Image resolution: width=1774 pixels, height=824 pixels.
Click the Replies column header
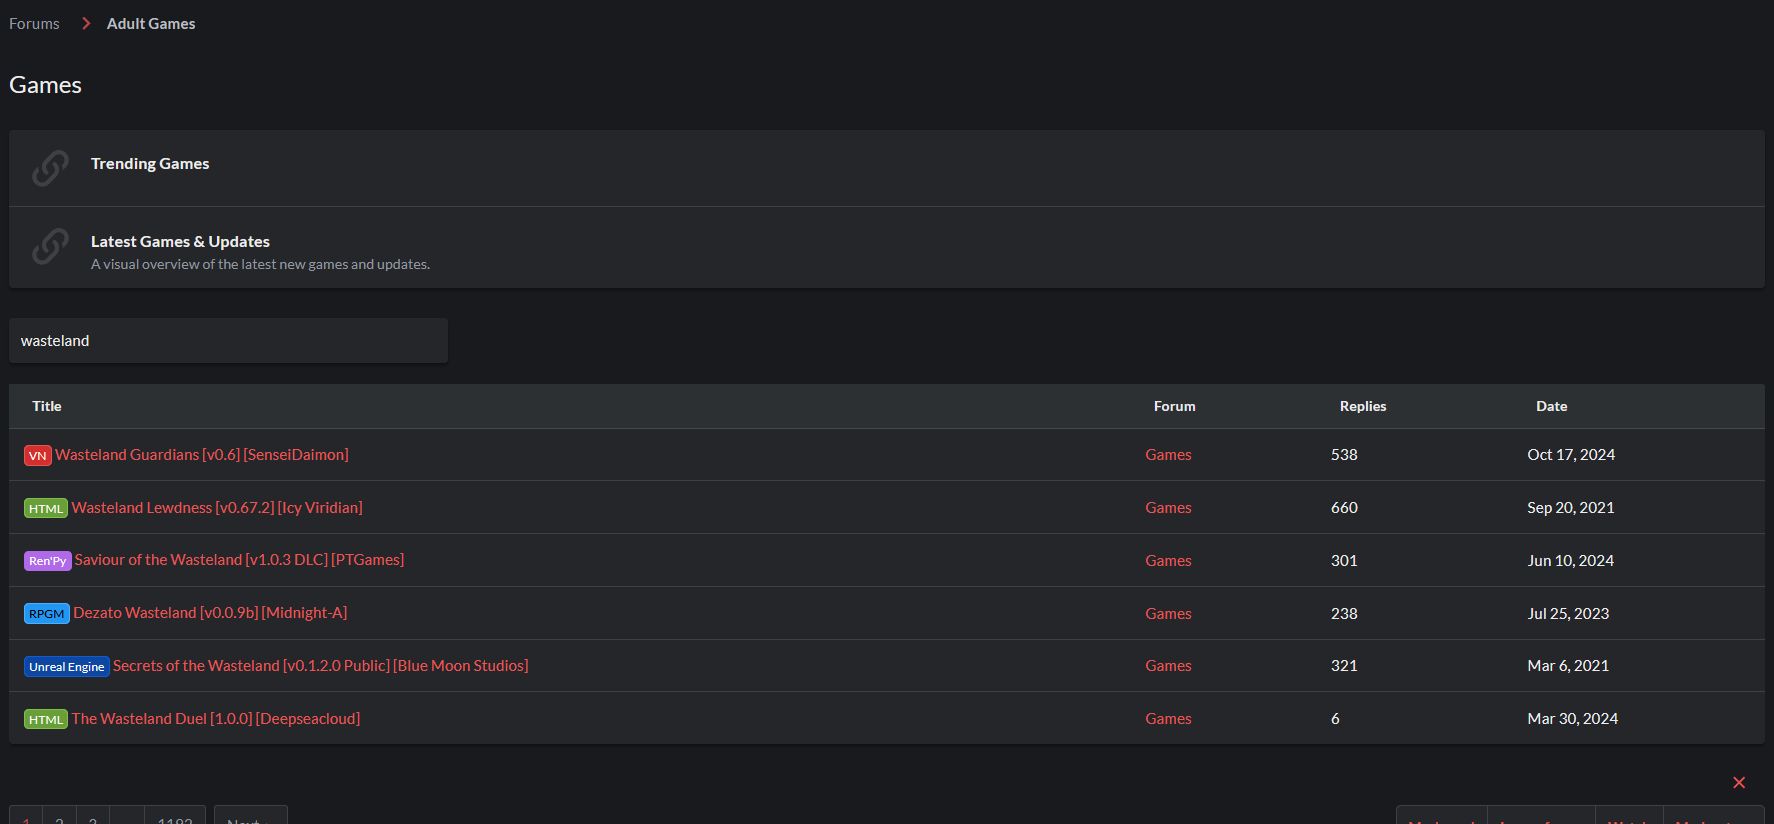pos(1363,406)
